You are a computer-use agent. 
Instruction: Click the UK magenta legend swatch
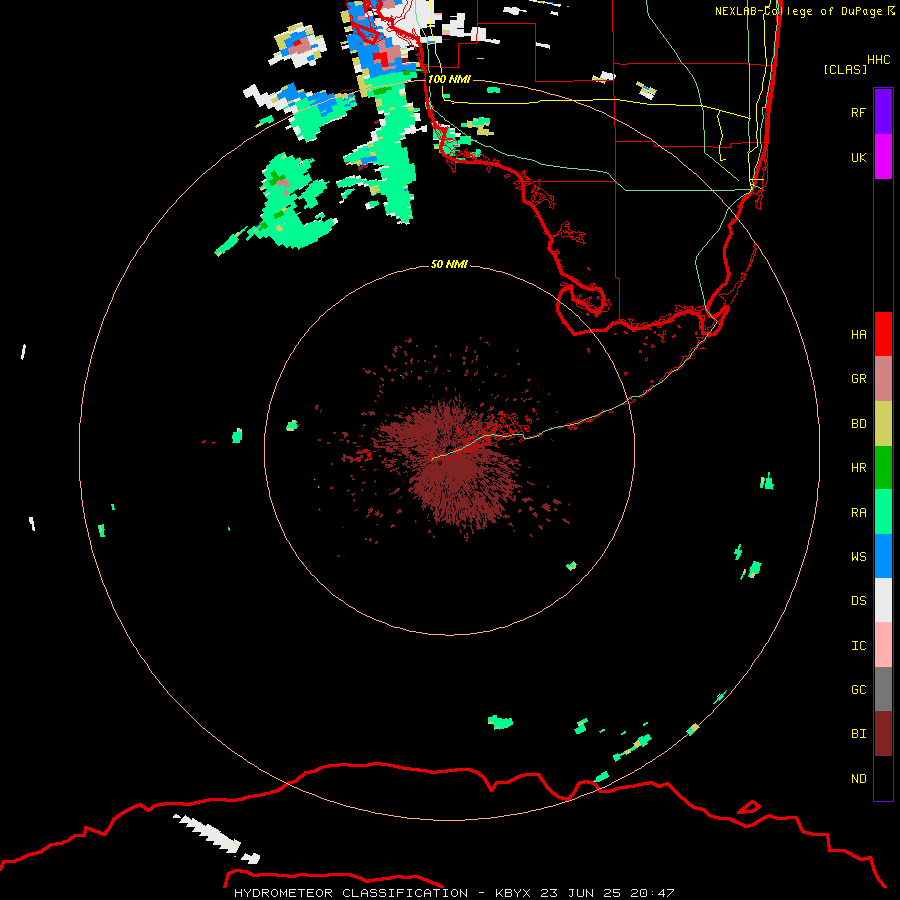pyautogui.click(x=883, y=157)
